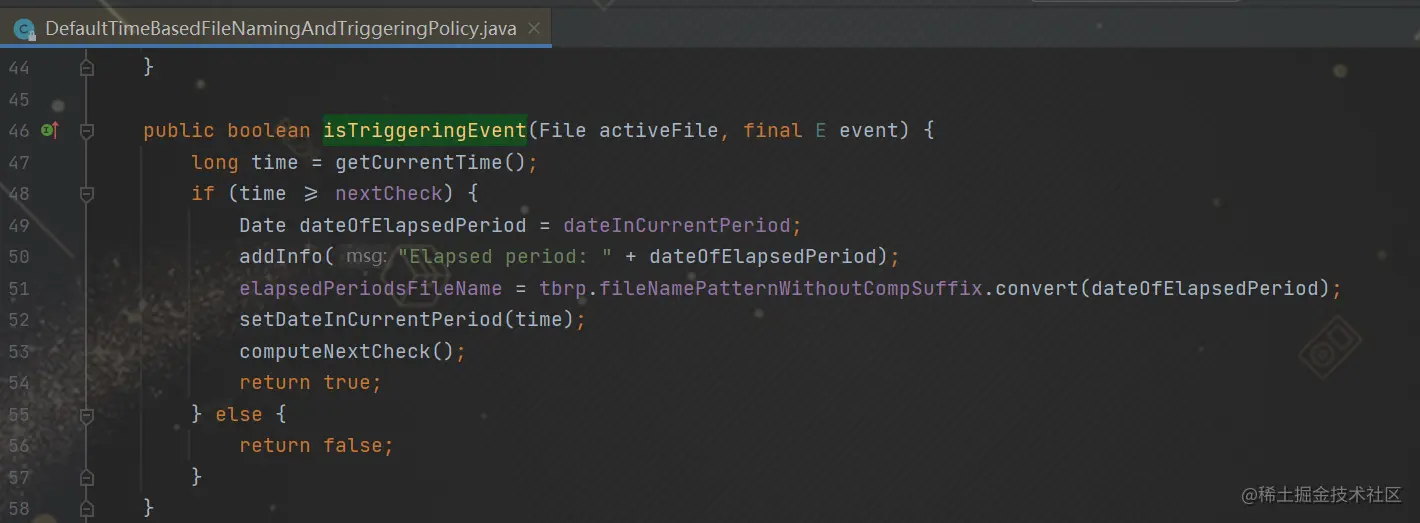Click the return false statement

tap(316, 446)
